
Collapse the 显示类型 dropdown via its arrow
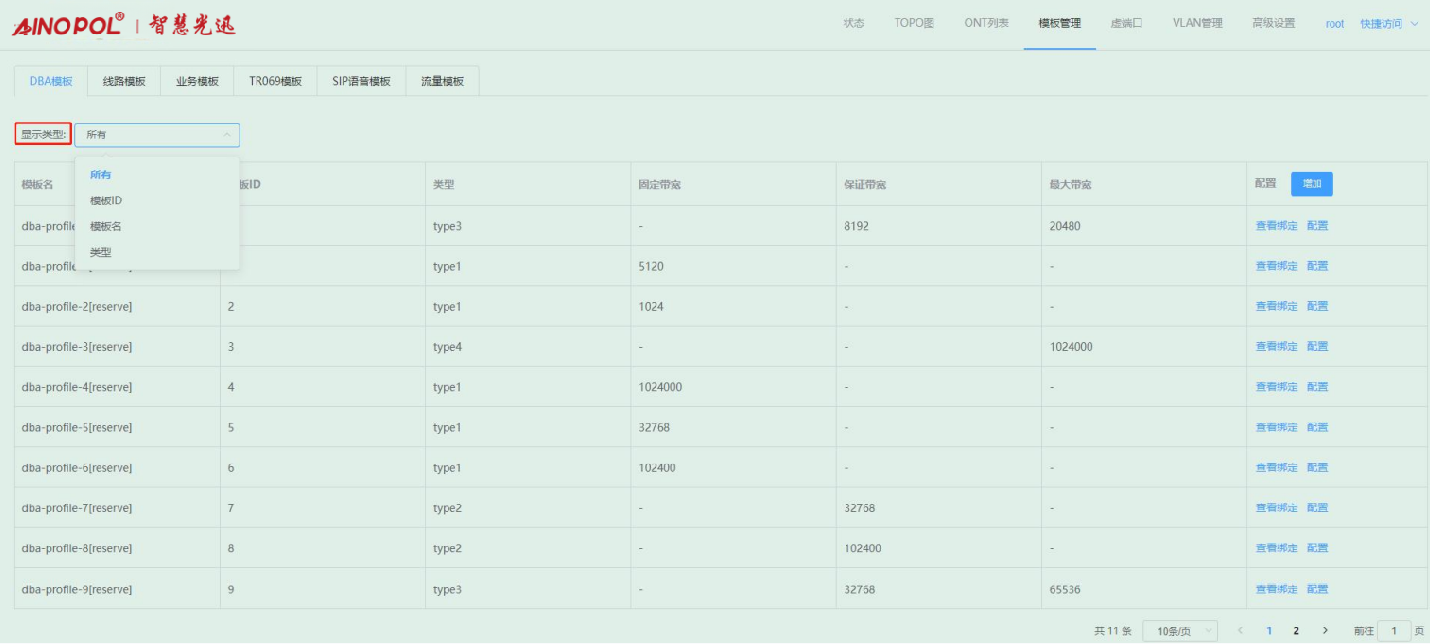(226, 135)
